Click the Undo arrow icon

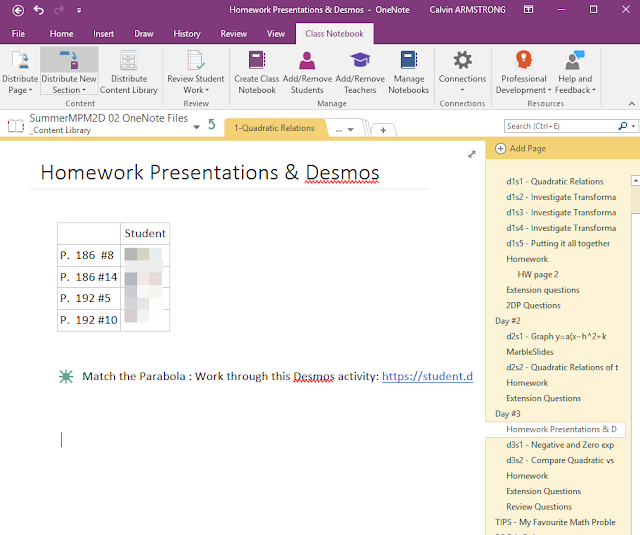click(x=39, y=10)
